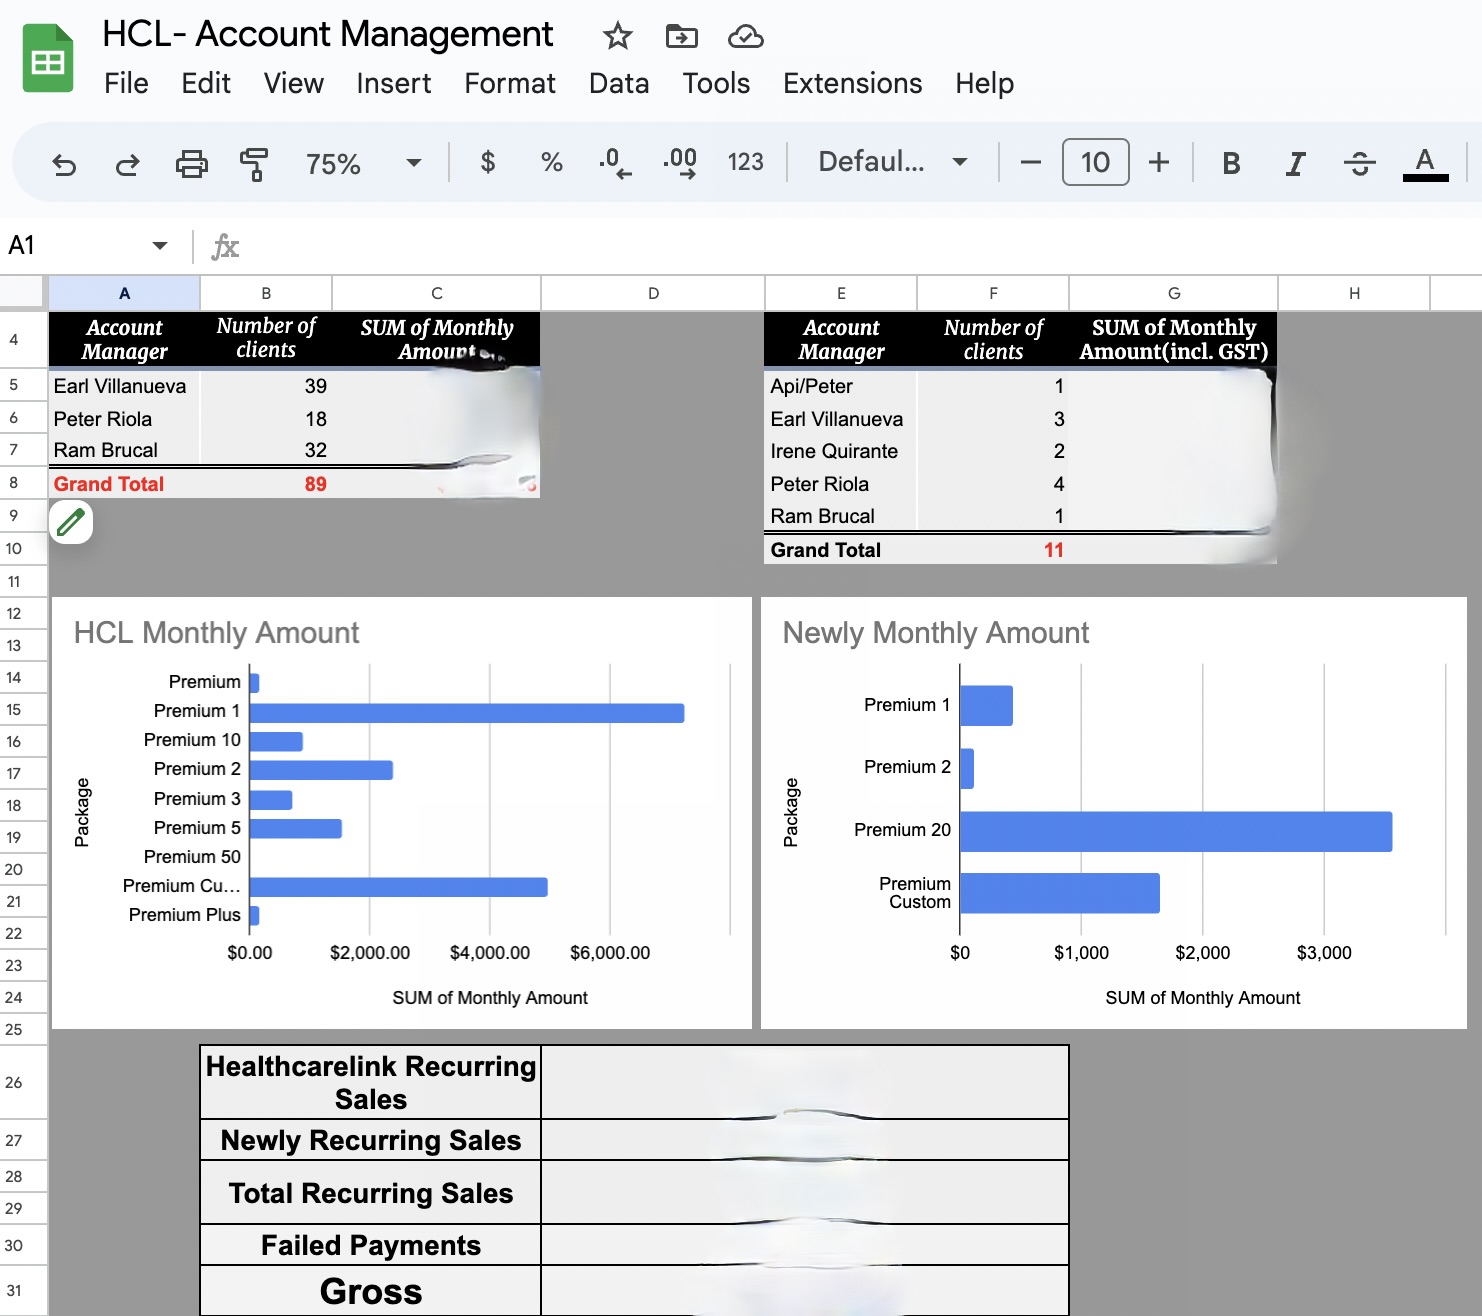Select the cell showing 89 clients total

(x=266, y=484)
